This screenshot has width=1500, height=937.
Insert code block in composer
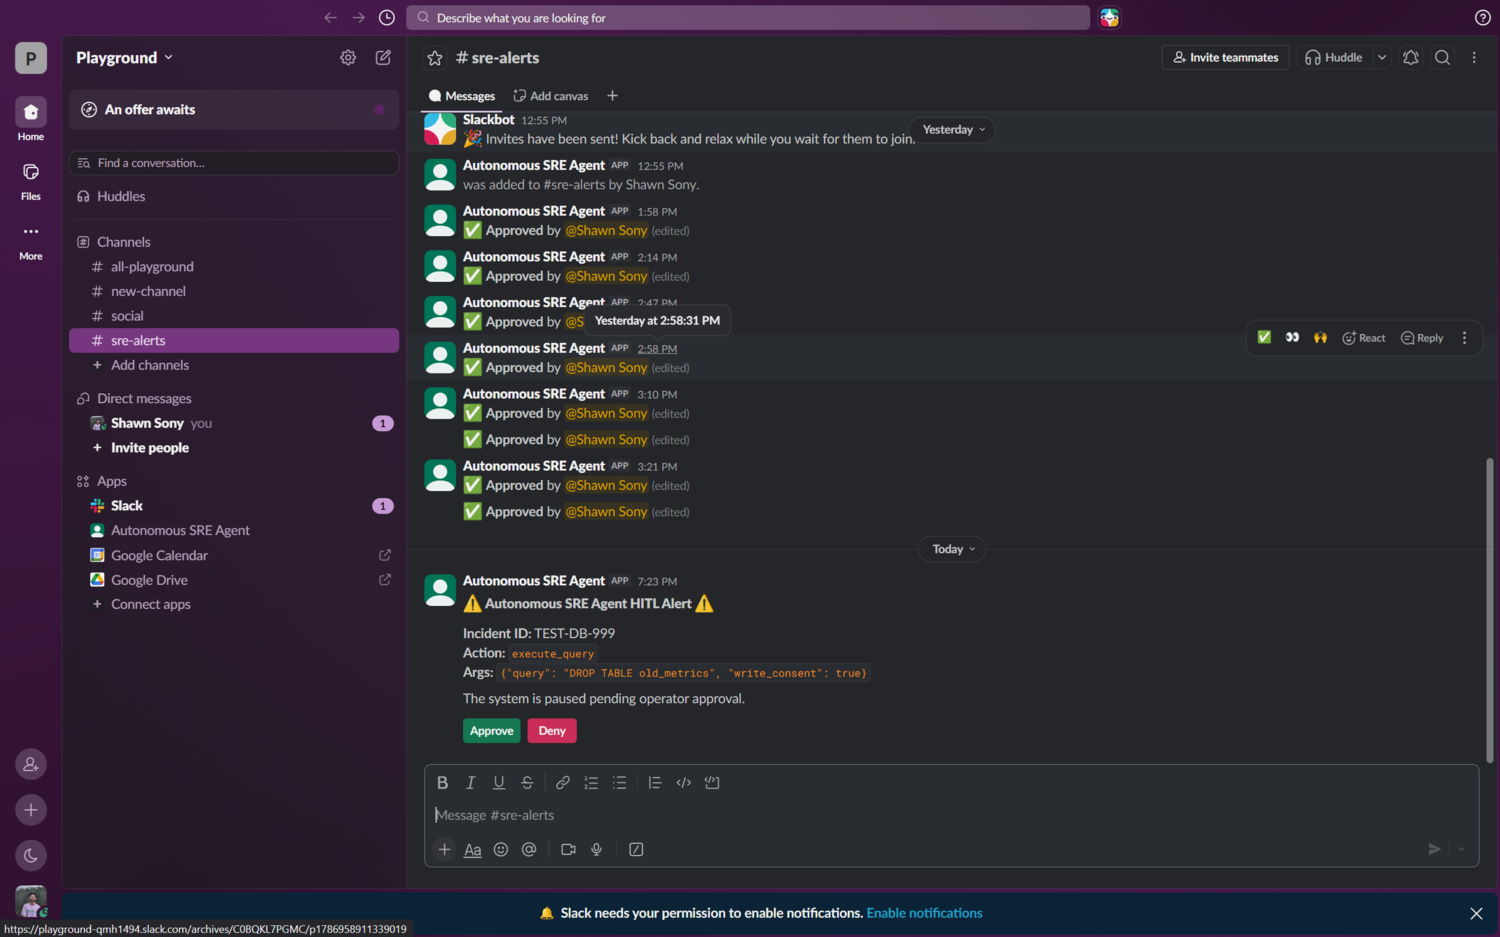point(712,783)
